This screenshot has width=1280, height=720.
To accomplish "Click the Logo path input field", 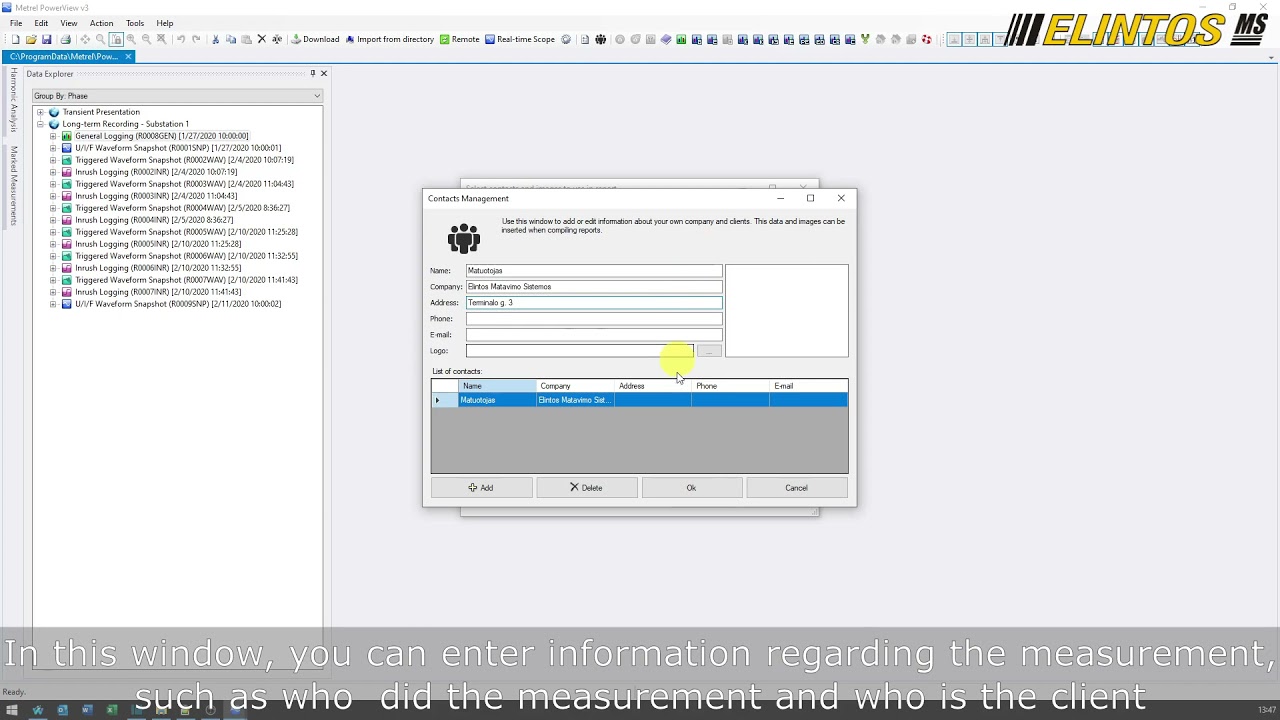I will 579,351.
